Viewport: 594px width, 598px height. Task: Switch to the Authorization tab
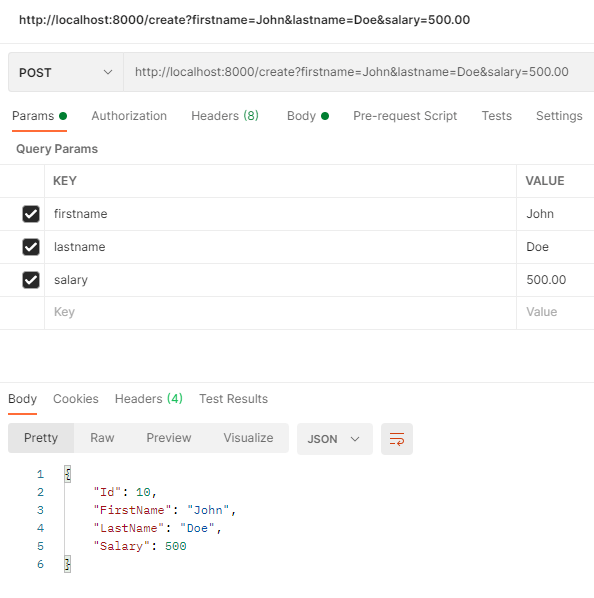[x=129, y=116]
